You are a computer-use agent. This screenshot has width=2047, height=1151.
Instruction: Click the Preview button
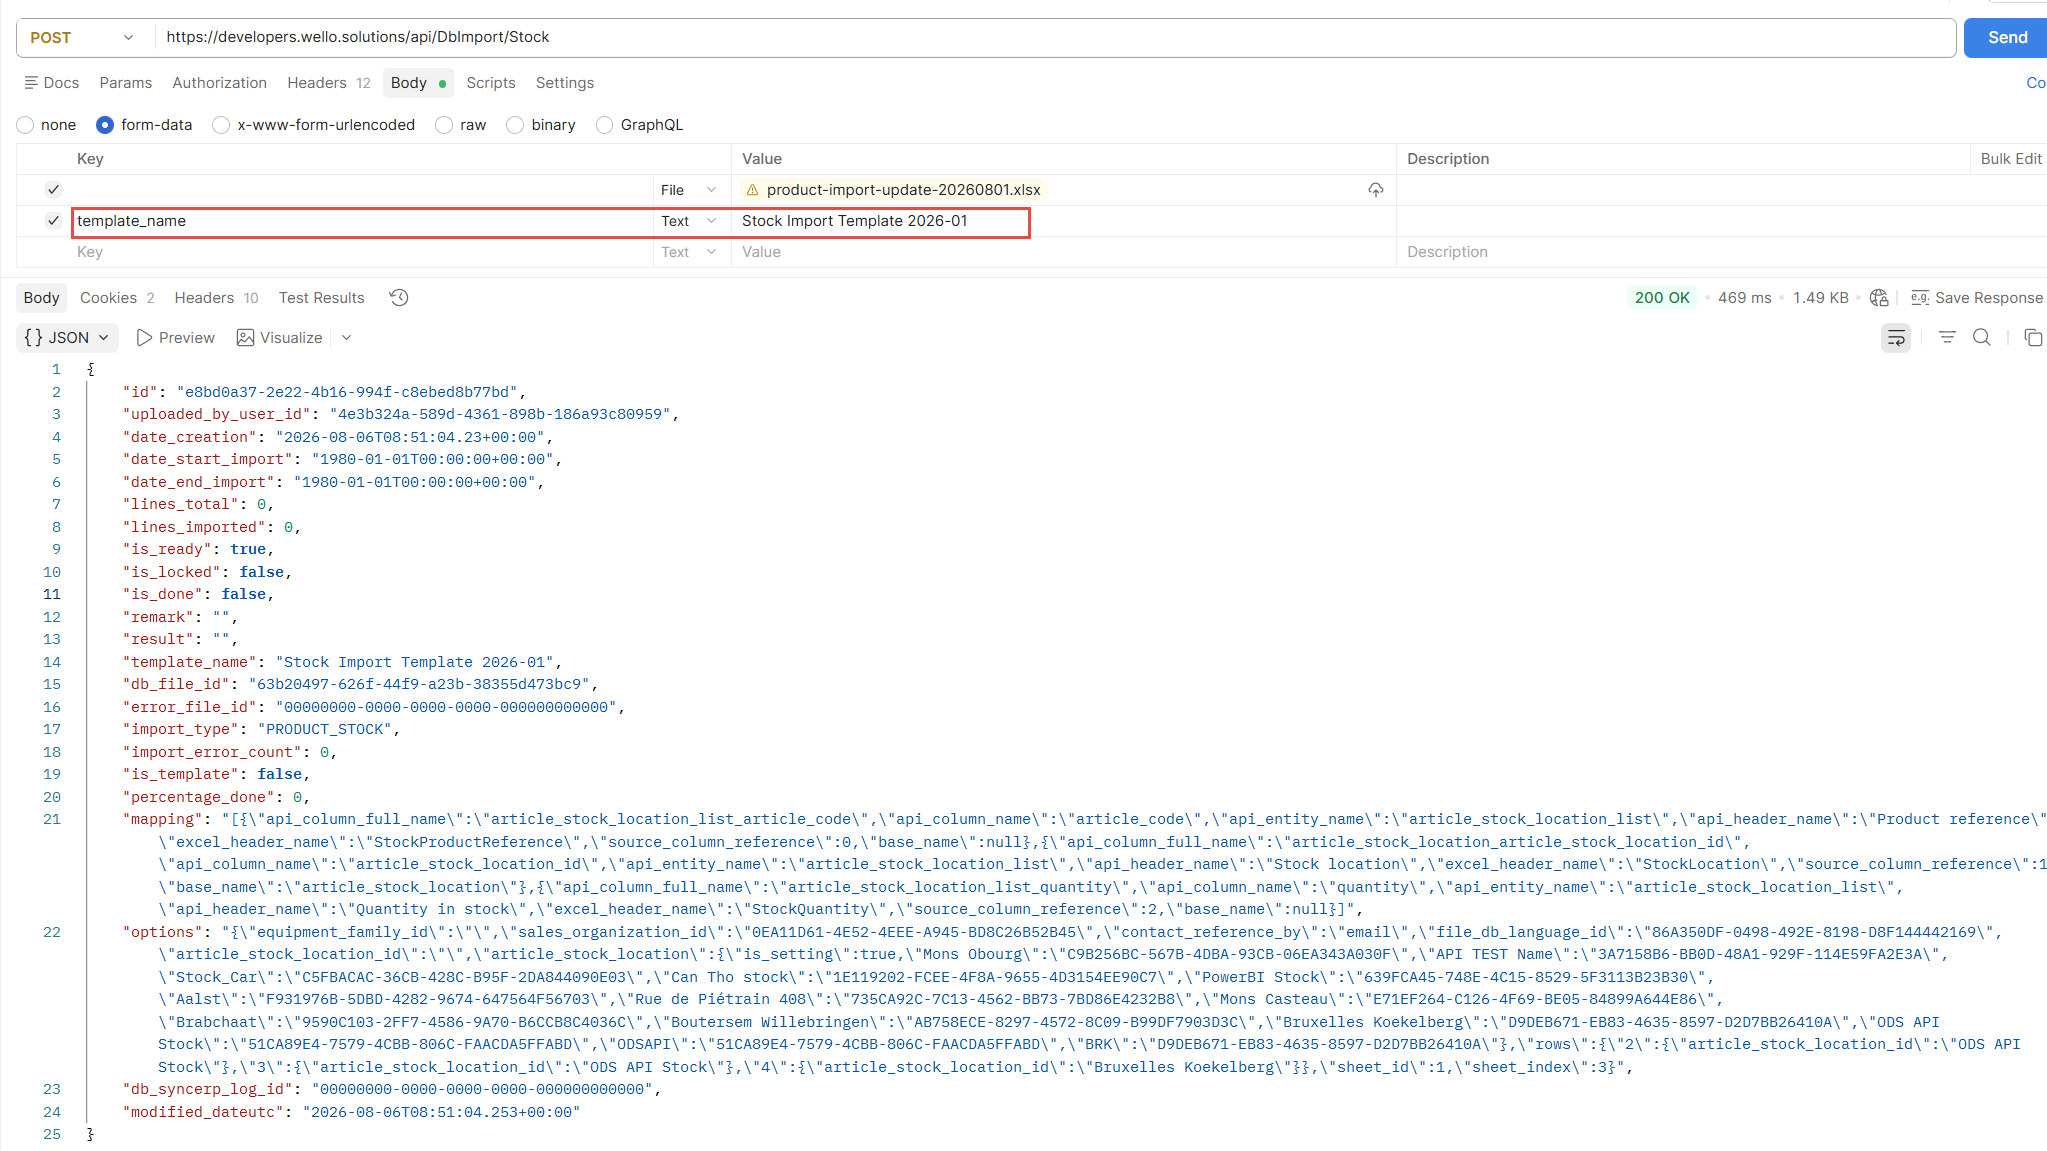tap(176, 338)
